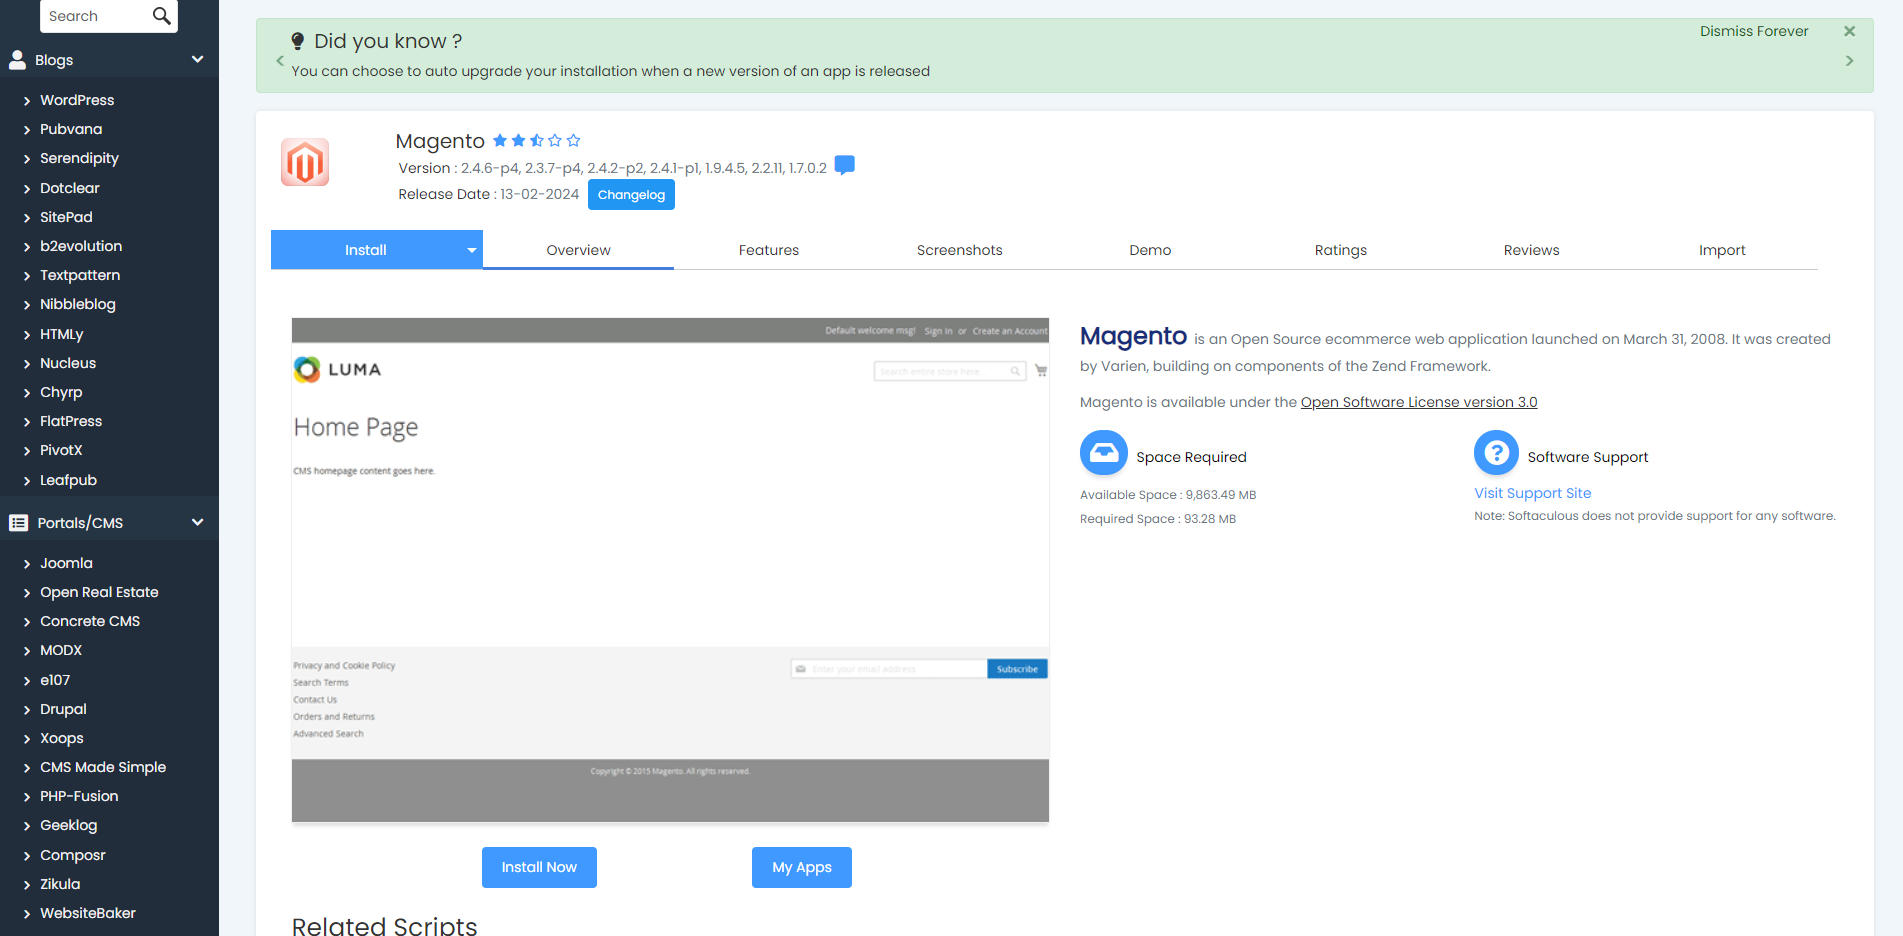The height and width of the screenshot is (936, 1903).
Task: Select Composr in the sidebar
Action: pos(73,855)
